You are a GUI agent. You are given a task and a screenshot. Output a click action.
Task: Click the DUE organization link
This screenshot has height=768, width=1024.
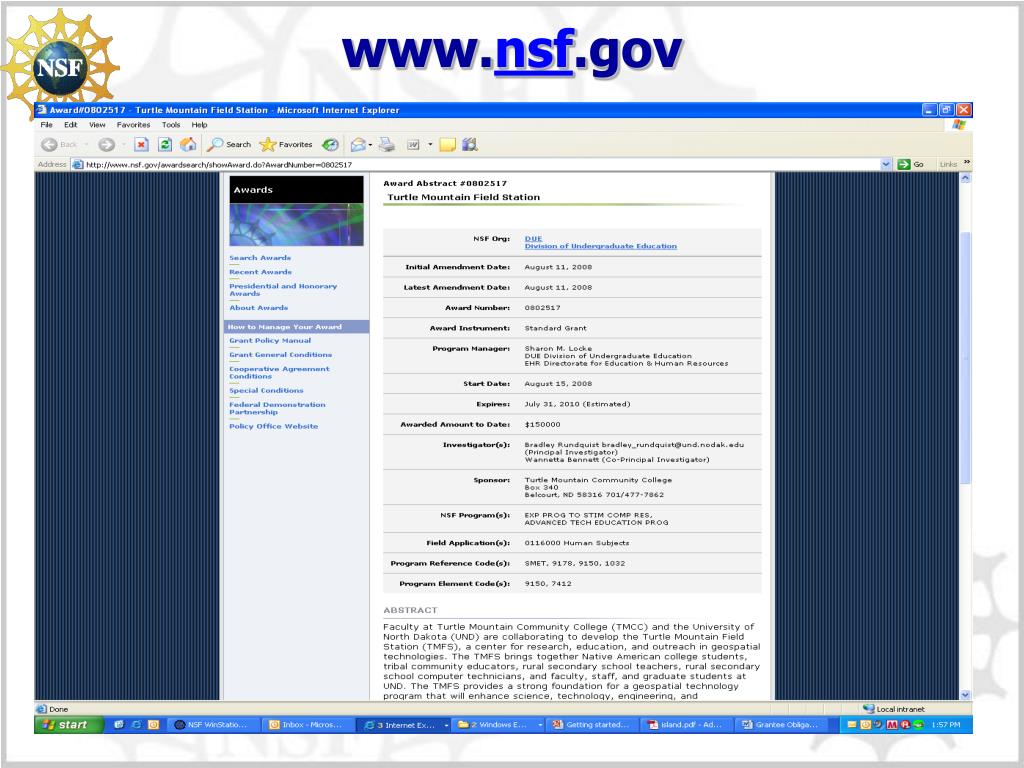pos(534,239)
